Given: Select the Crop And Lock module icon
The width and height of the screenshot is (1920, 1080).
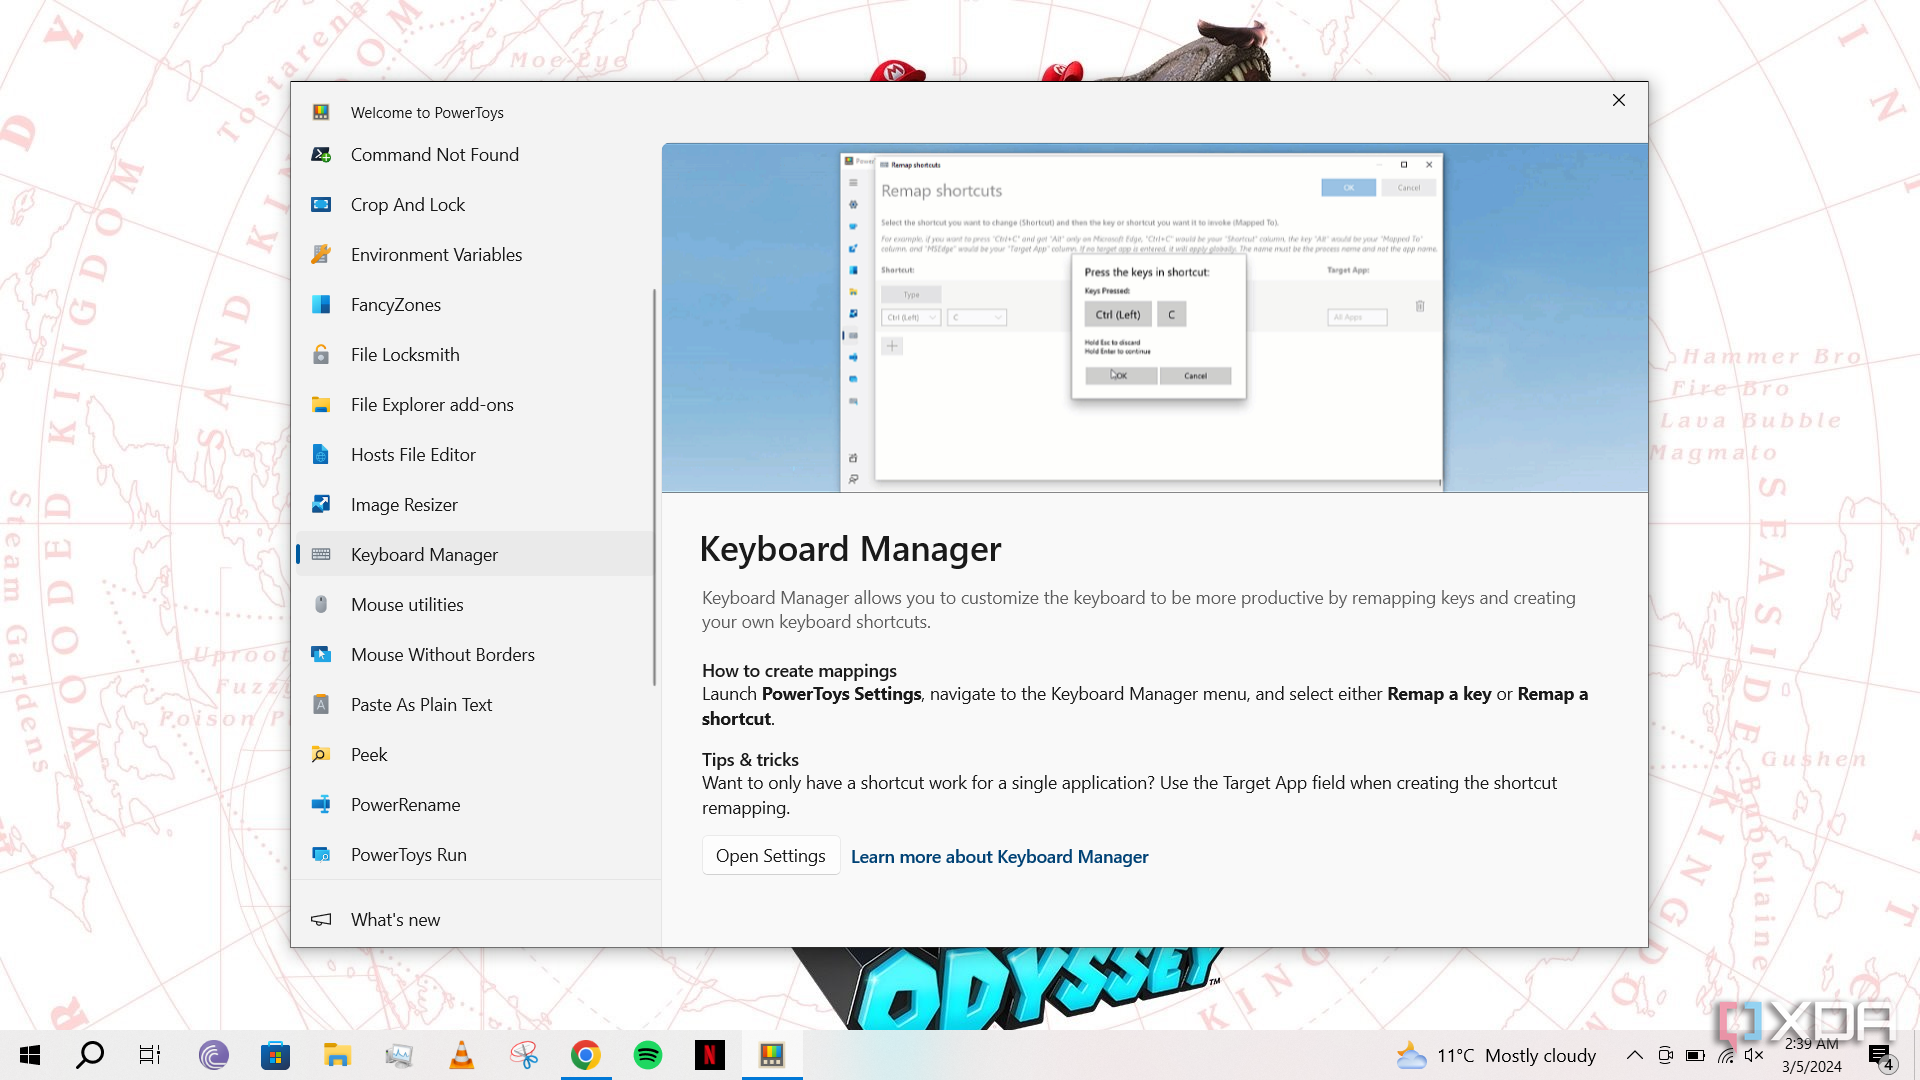Looking at the screenshot, I should click(x=321, y=205).
